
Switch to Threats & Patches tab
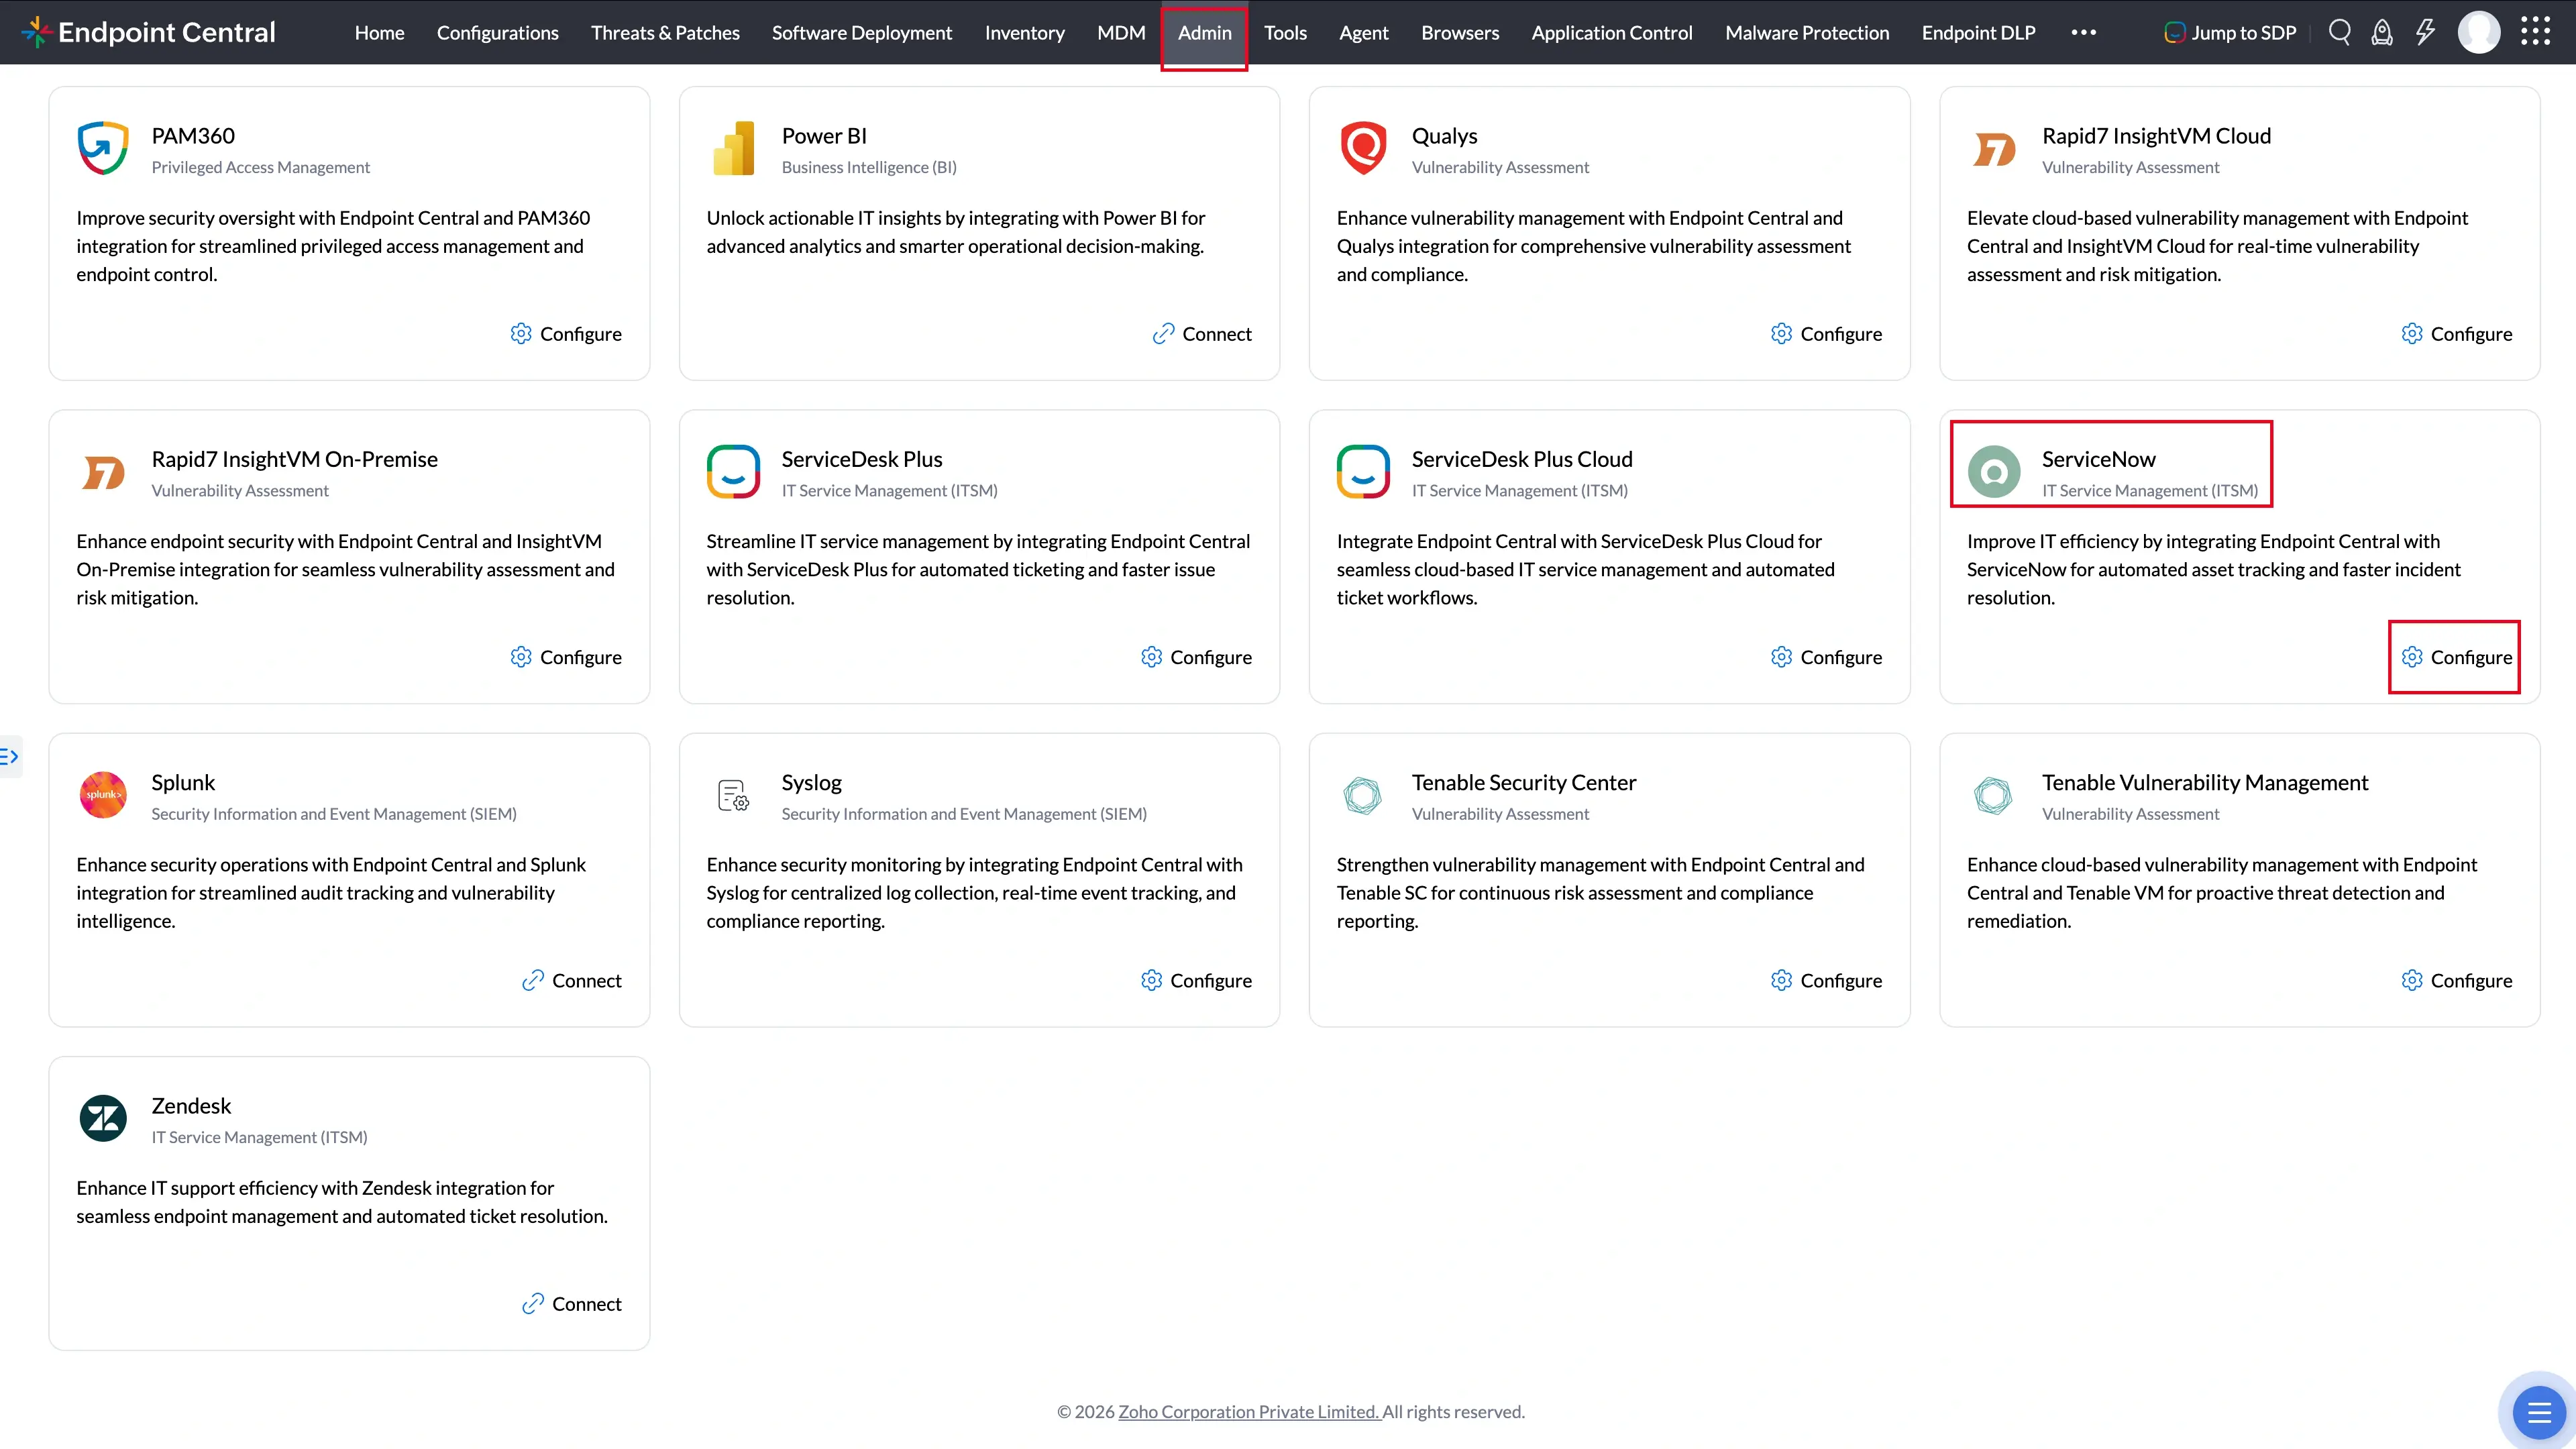point(665,32)
